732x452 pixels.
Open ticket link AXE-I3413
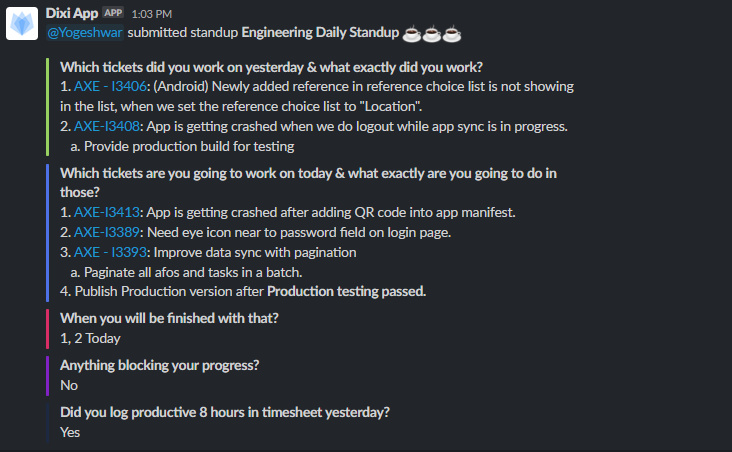[107, 212]
